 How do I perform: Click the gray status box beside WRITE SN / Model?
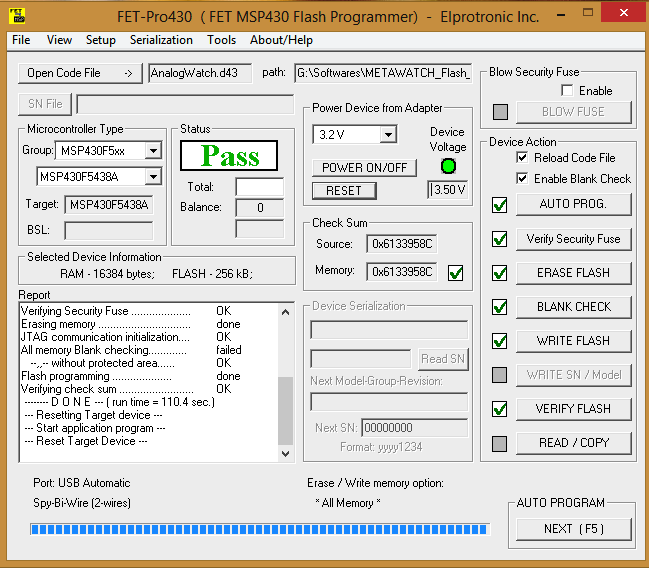coord(500,375)
